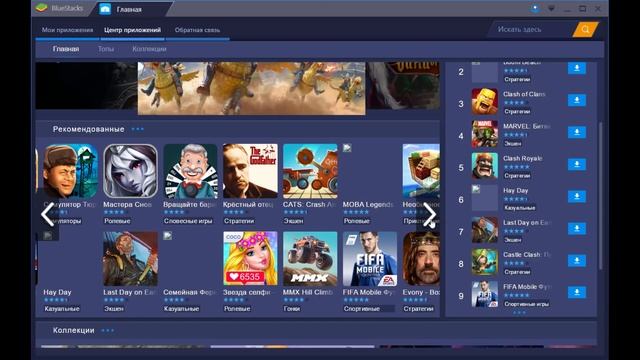The width and height of the screenshot is (640, 360).
Task: Click Словесные игры category tag
Action: tap(188, 221)
